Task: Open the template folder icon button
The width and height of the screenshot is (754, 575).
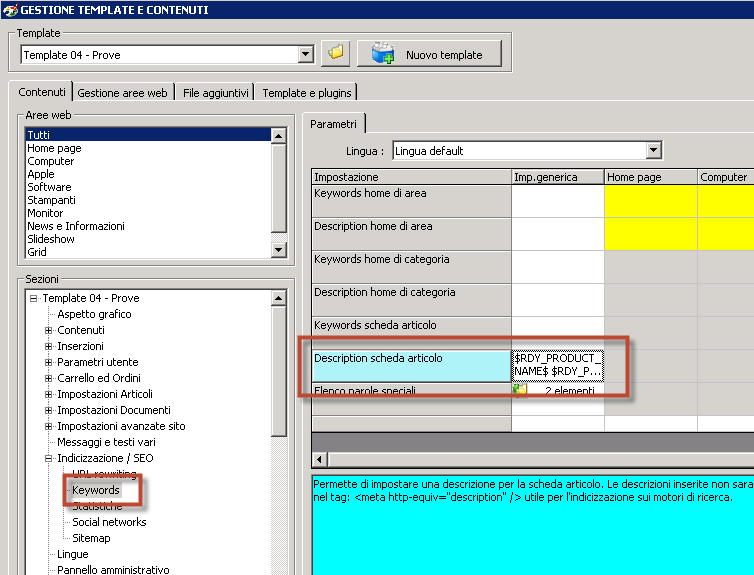Action: 335,53
